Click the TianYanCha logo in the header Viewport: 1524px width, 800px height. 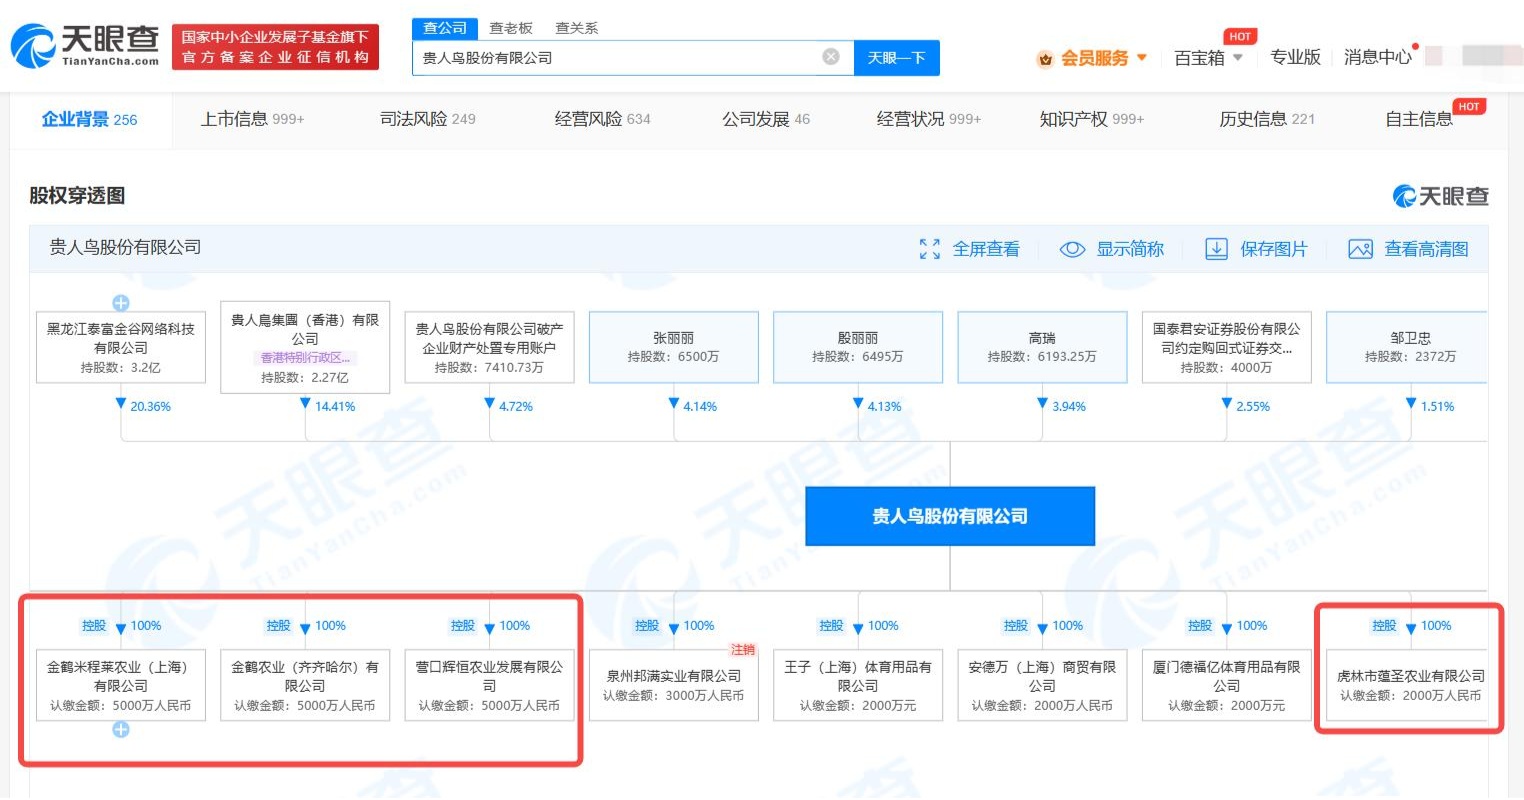pyautogui.click(x=85, y=45)
